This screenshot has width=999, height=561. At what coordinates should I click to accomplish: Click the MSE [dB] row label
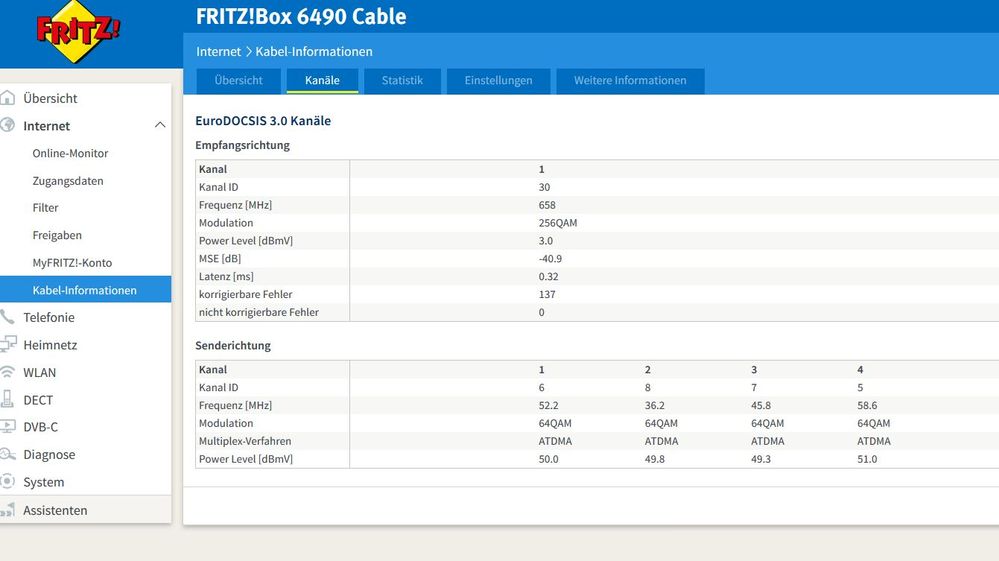(x=220, y=259)
